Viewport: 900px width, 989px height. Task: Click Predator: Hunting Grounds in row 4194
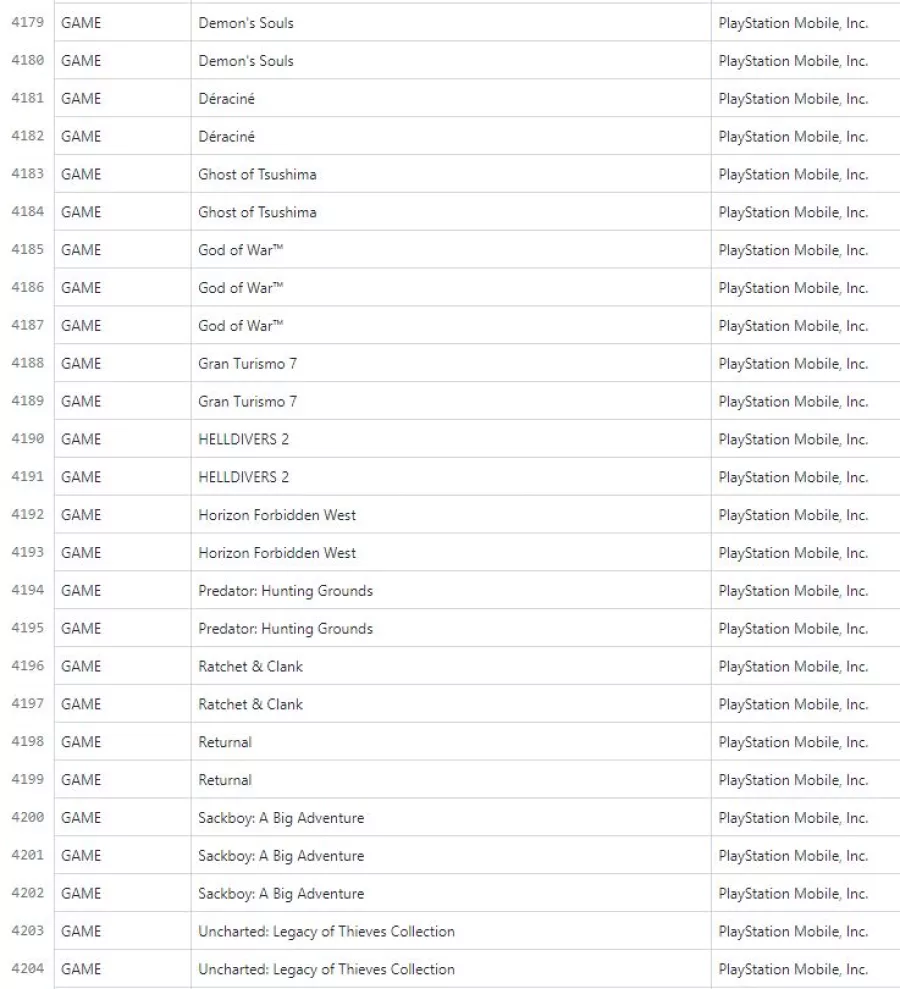click(x=286, y=590)
